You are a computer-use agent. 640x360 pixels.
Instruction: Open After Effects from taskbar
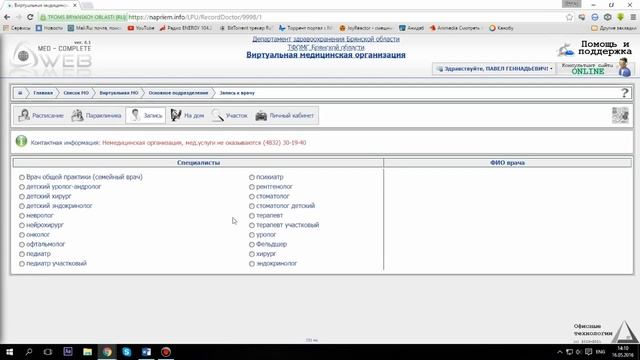(x=68, y=351)
